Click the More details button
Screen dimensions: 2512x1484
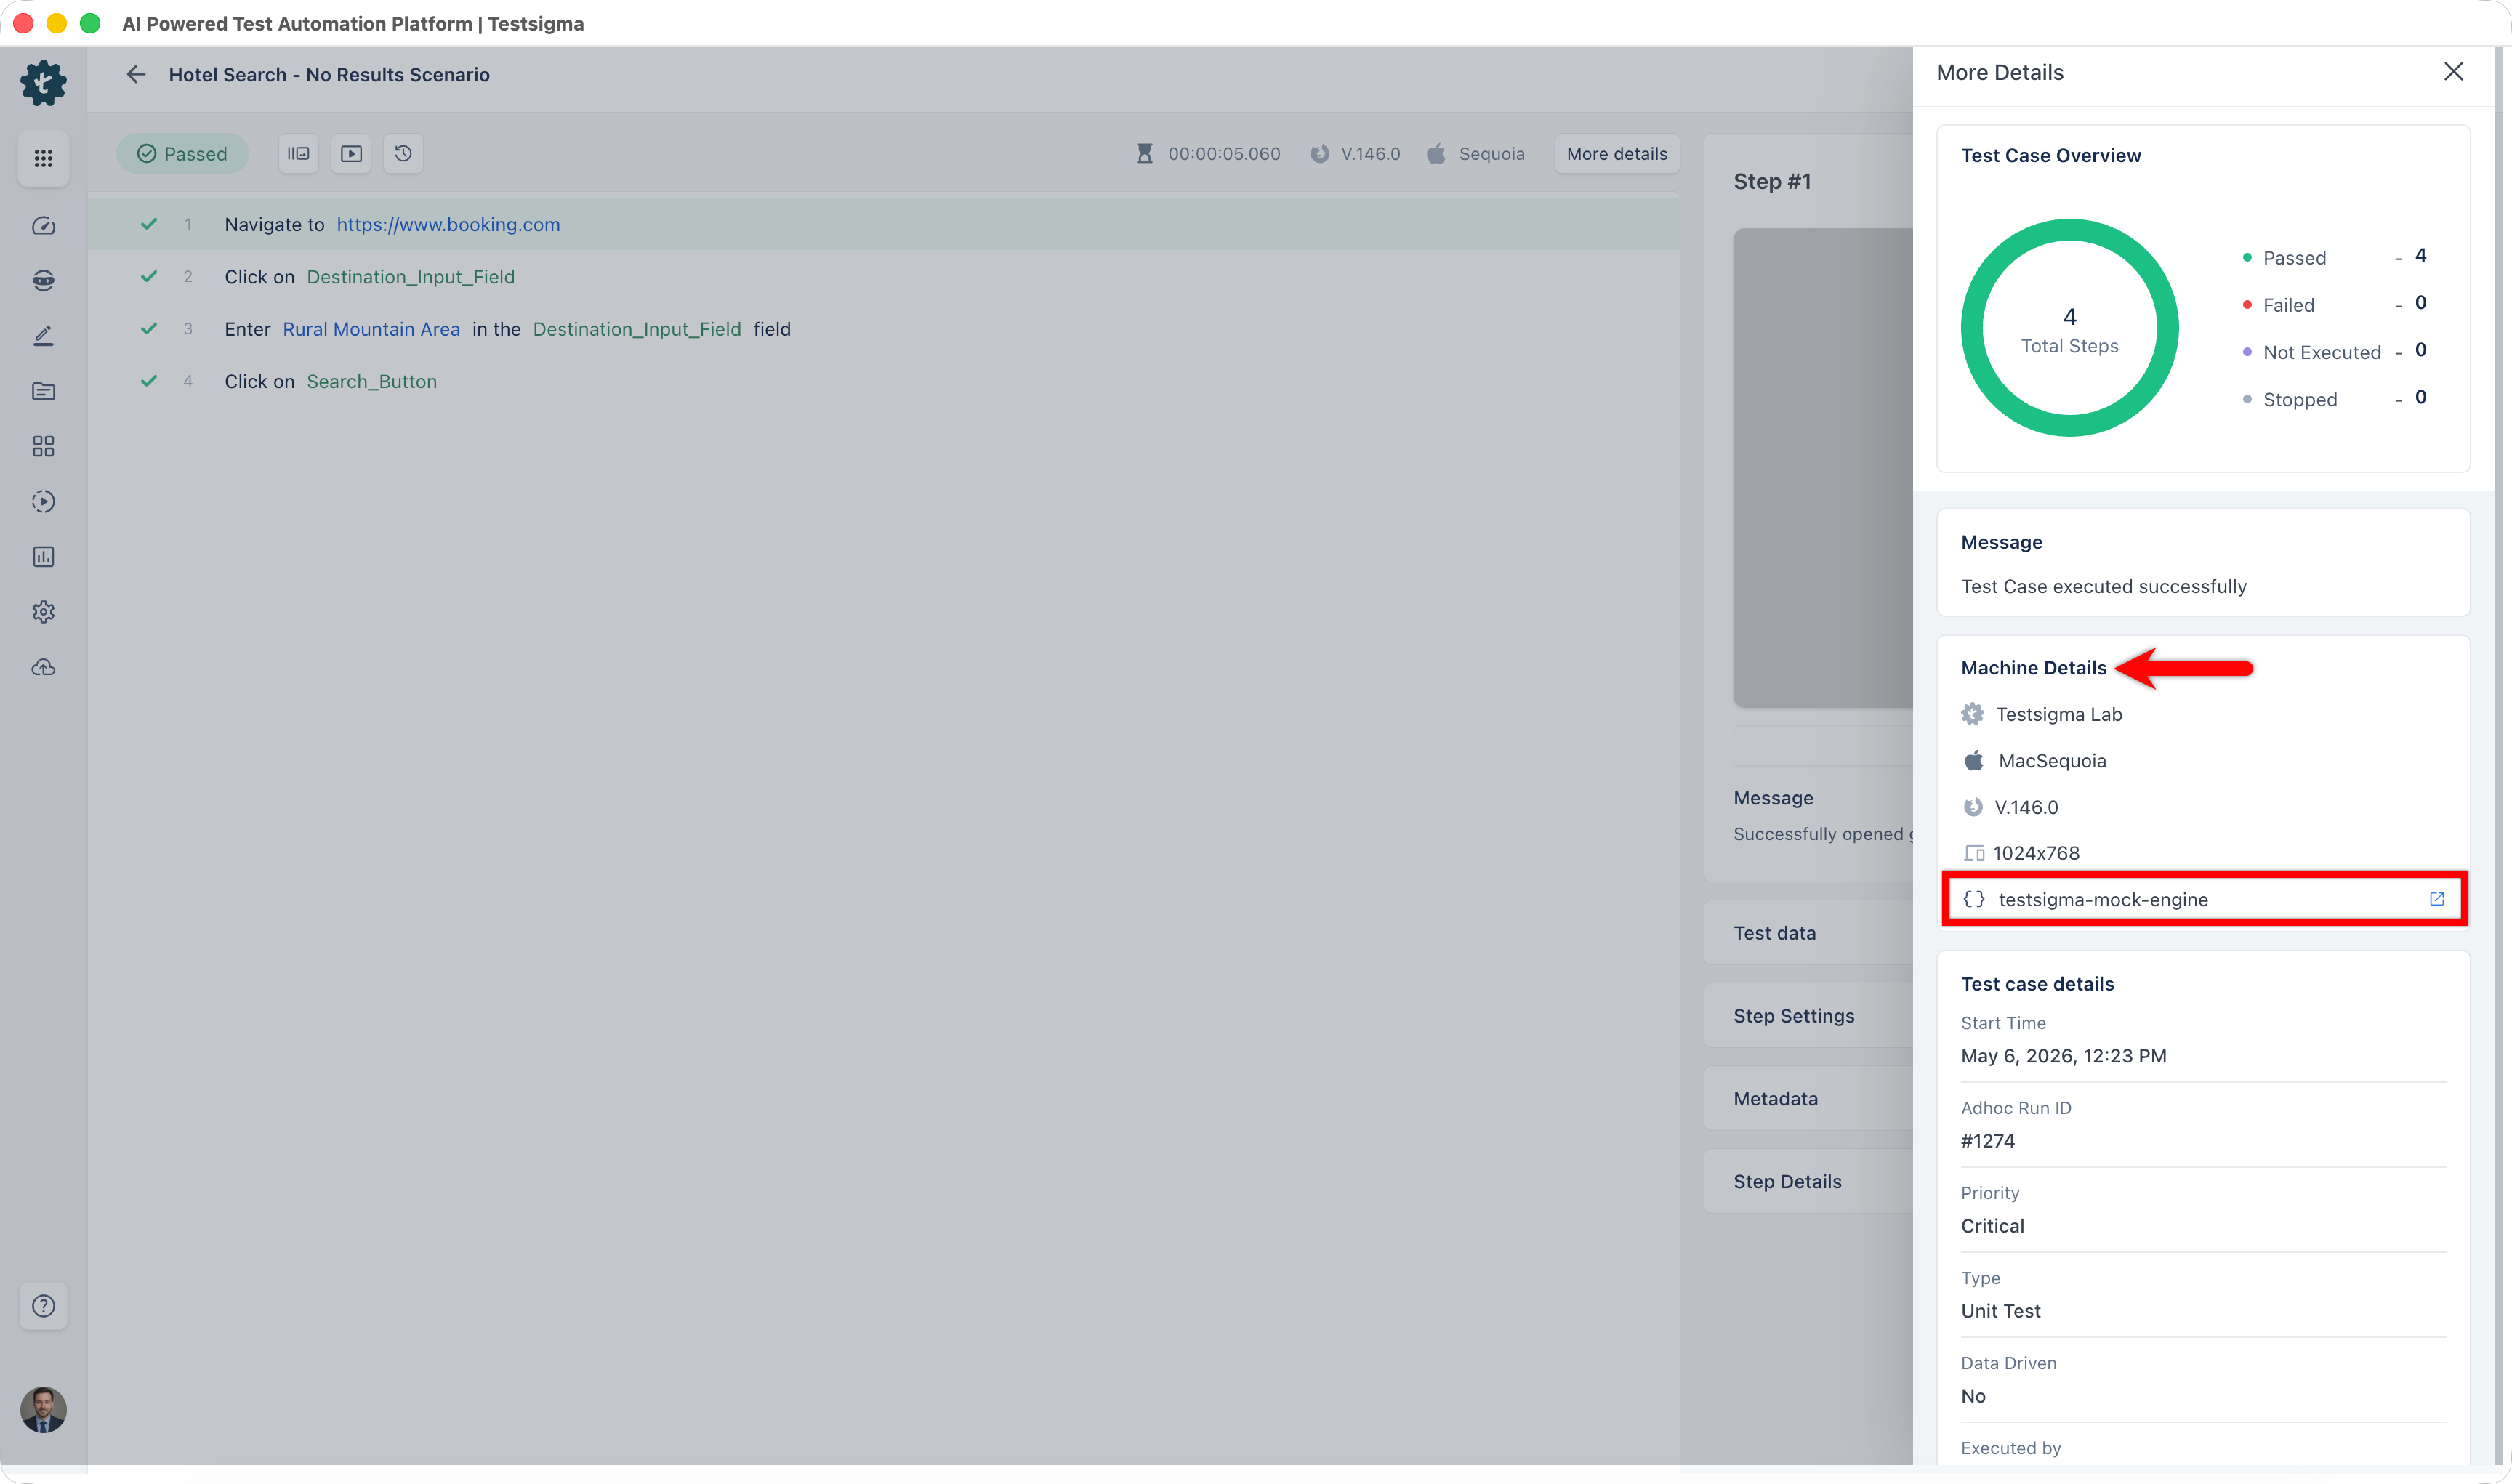[x=1617, y=154]
